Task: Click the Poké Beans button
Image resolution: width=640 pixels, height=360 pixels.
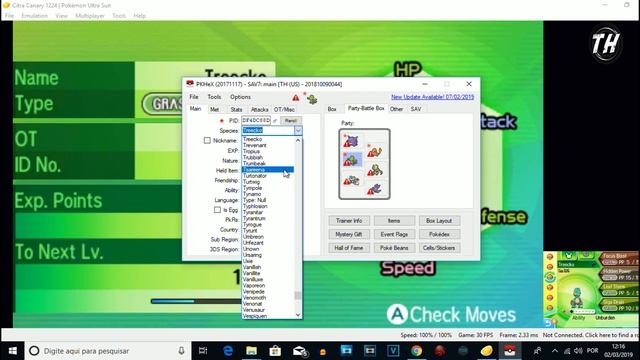Action: pos(394,248)
